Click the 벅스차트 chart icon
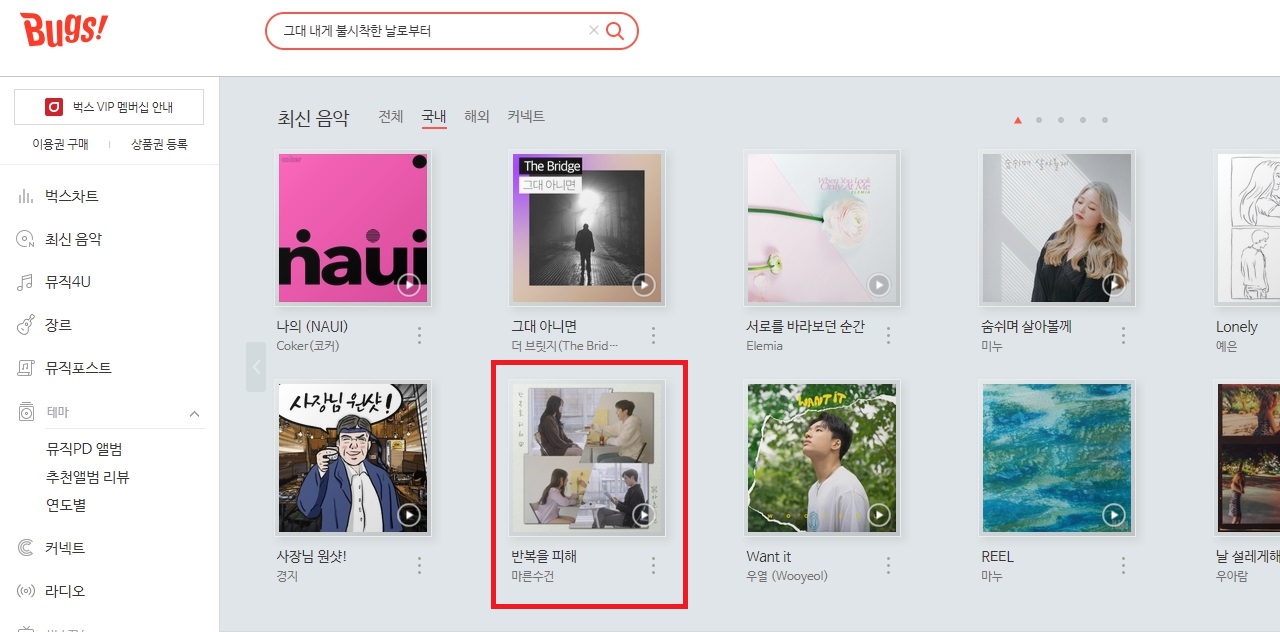The image size is (1280, 632). (x=26, y=196)
